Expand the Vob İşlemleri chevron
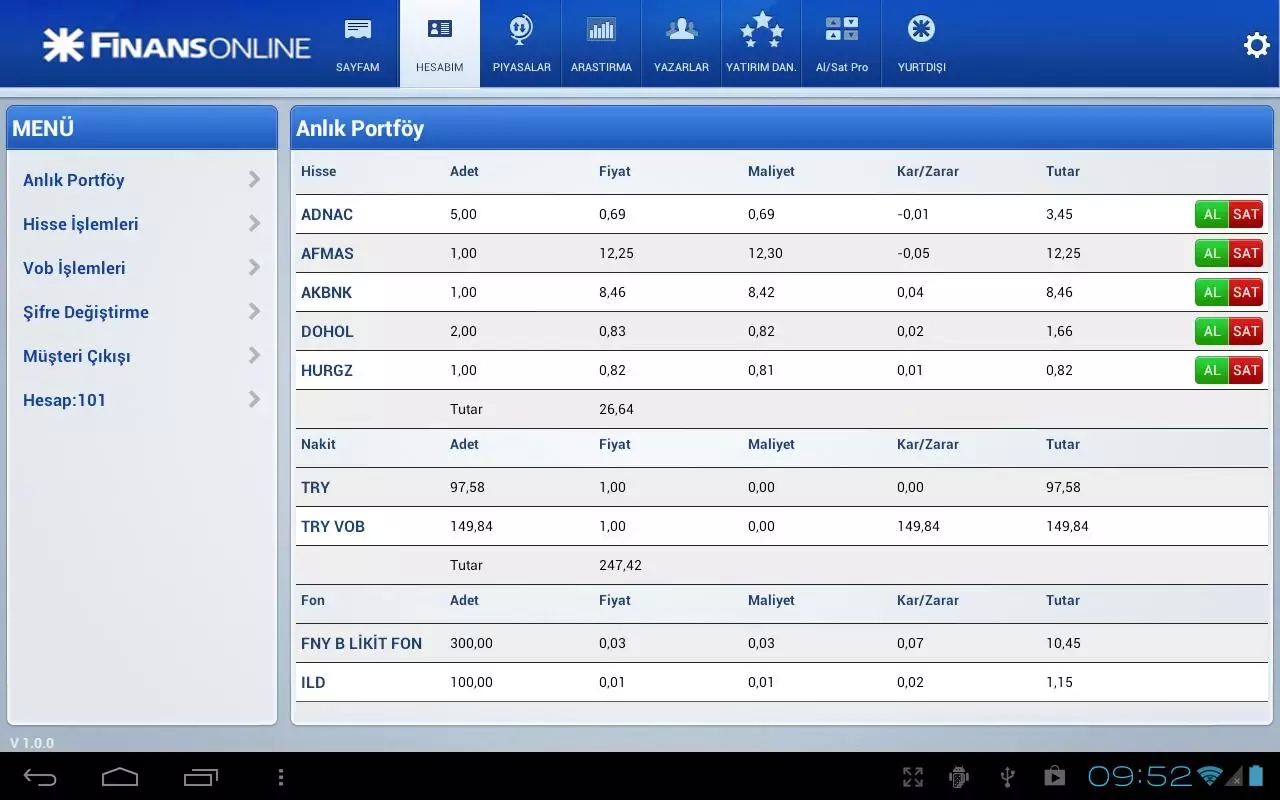The width and height of the screenshot is (1280, 800). [x=255, y=268]
